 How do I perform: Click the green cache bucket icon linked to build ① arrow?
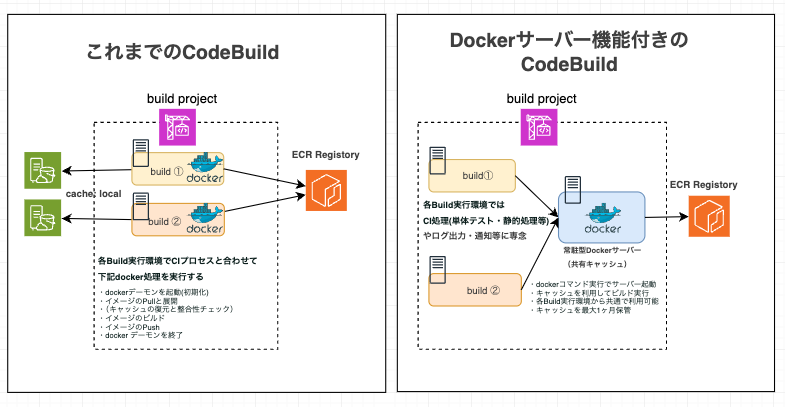pyautogui.click(x=43, y=170)
